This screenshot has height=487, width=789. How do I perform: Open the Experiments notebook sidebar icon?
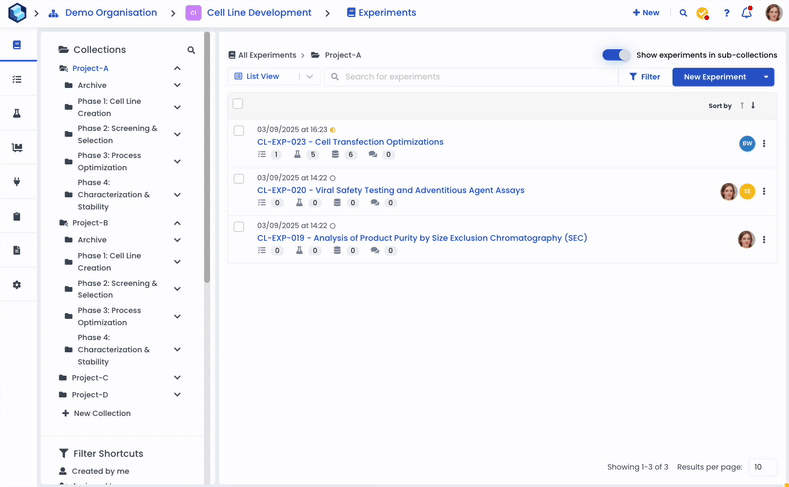17,45
